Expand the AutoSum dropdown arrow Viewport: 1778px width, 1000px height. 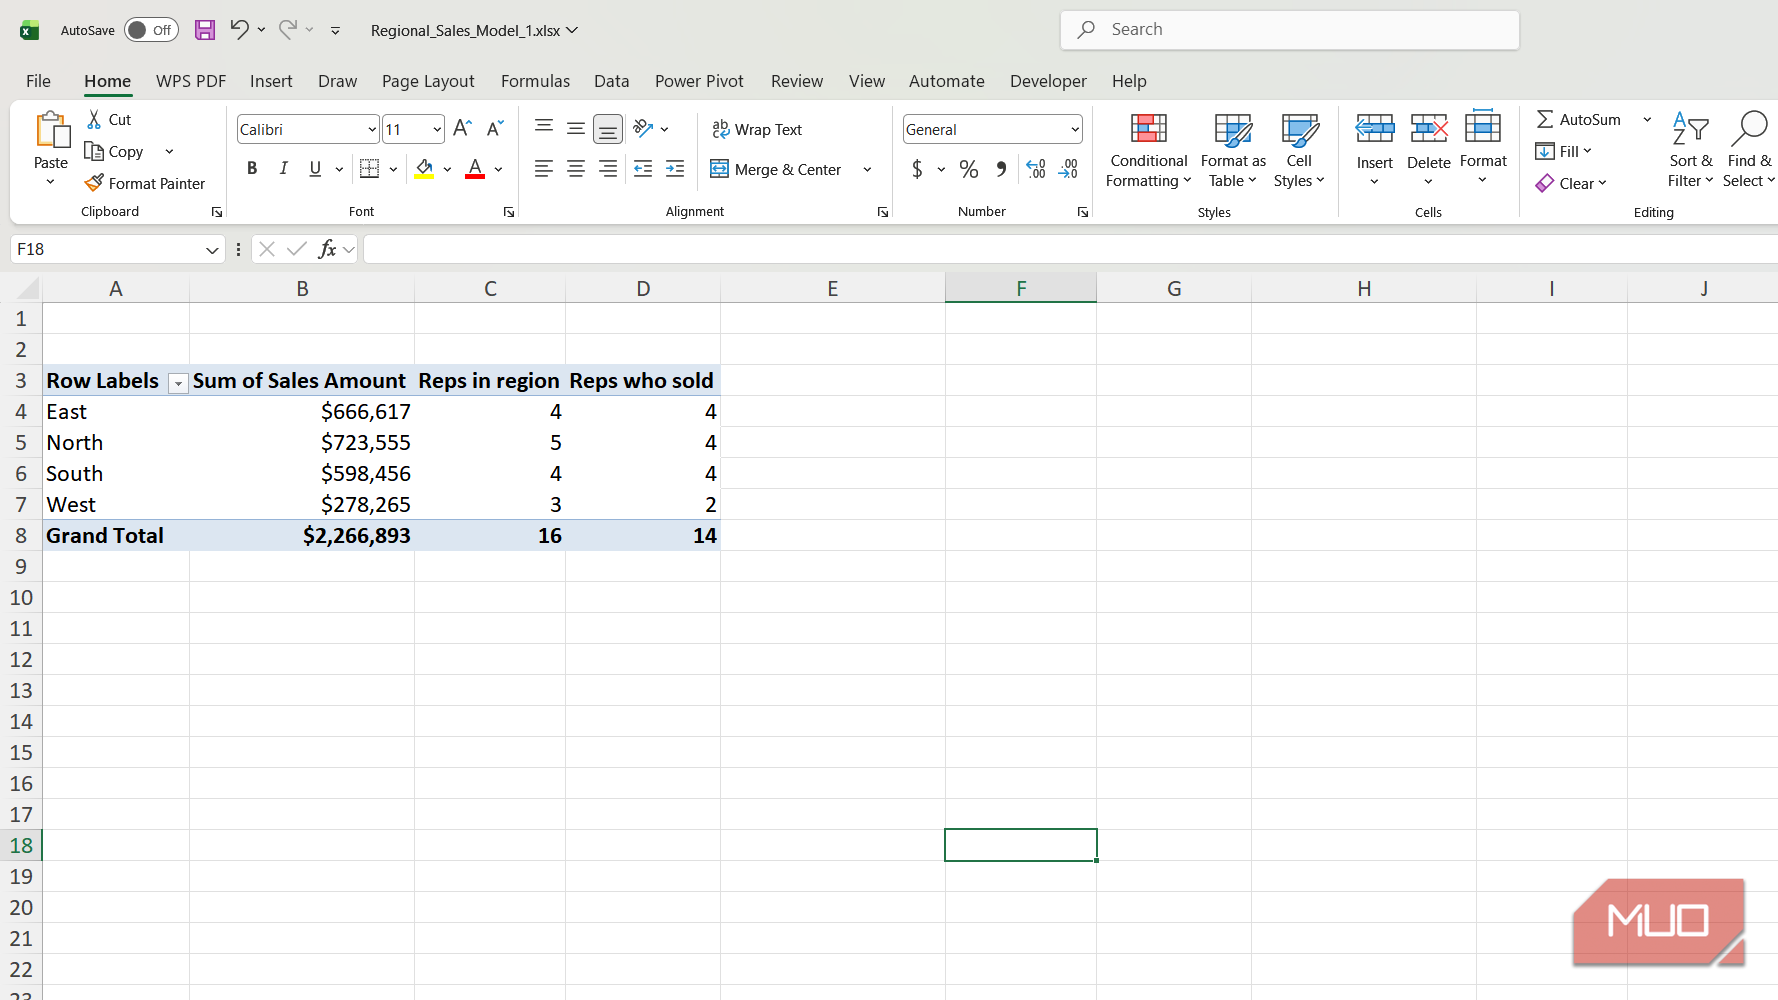[x=1647, y=120]
